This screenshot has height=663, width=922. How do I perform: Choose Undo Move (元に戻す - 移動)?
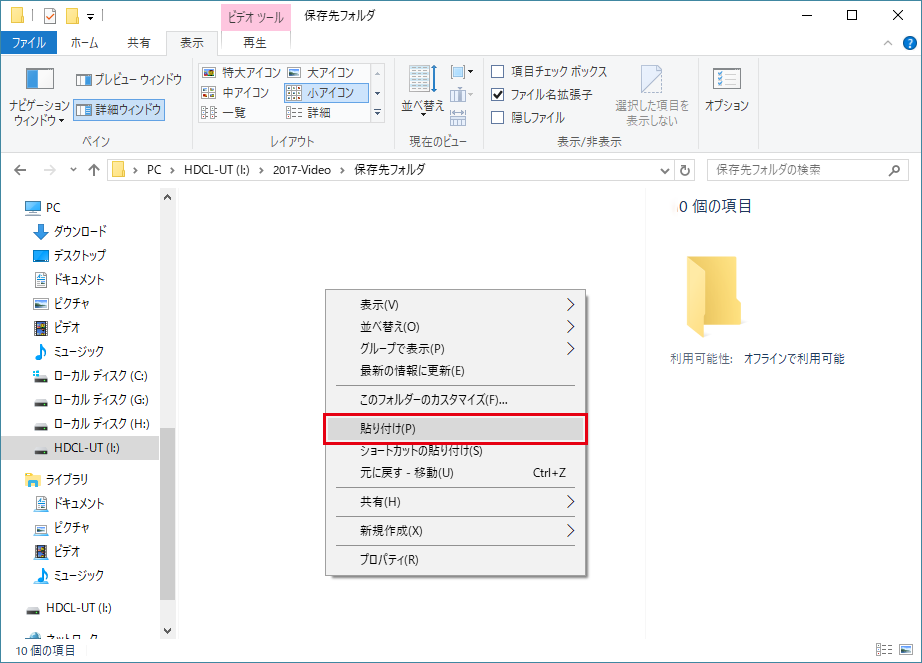click(455, 473)
